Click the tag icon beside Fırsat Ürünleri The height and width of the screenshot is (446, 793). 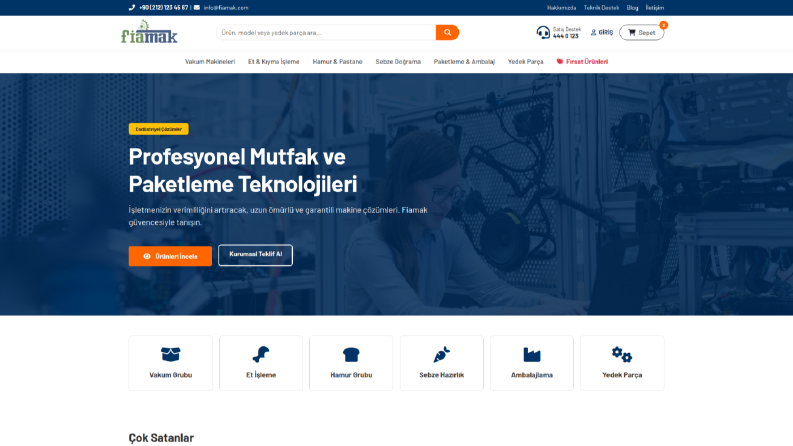[x=560, y=62]
